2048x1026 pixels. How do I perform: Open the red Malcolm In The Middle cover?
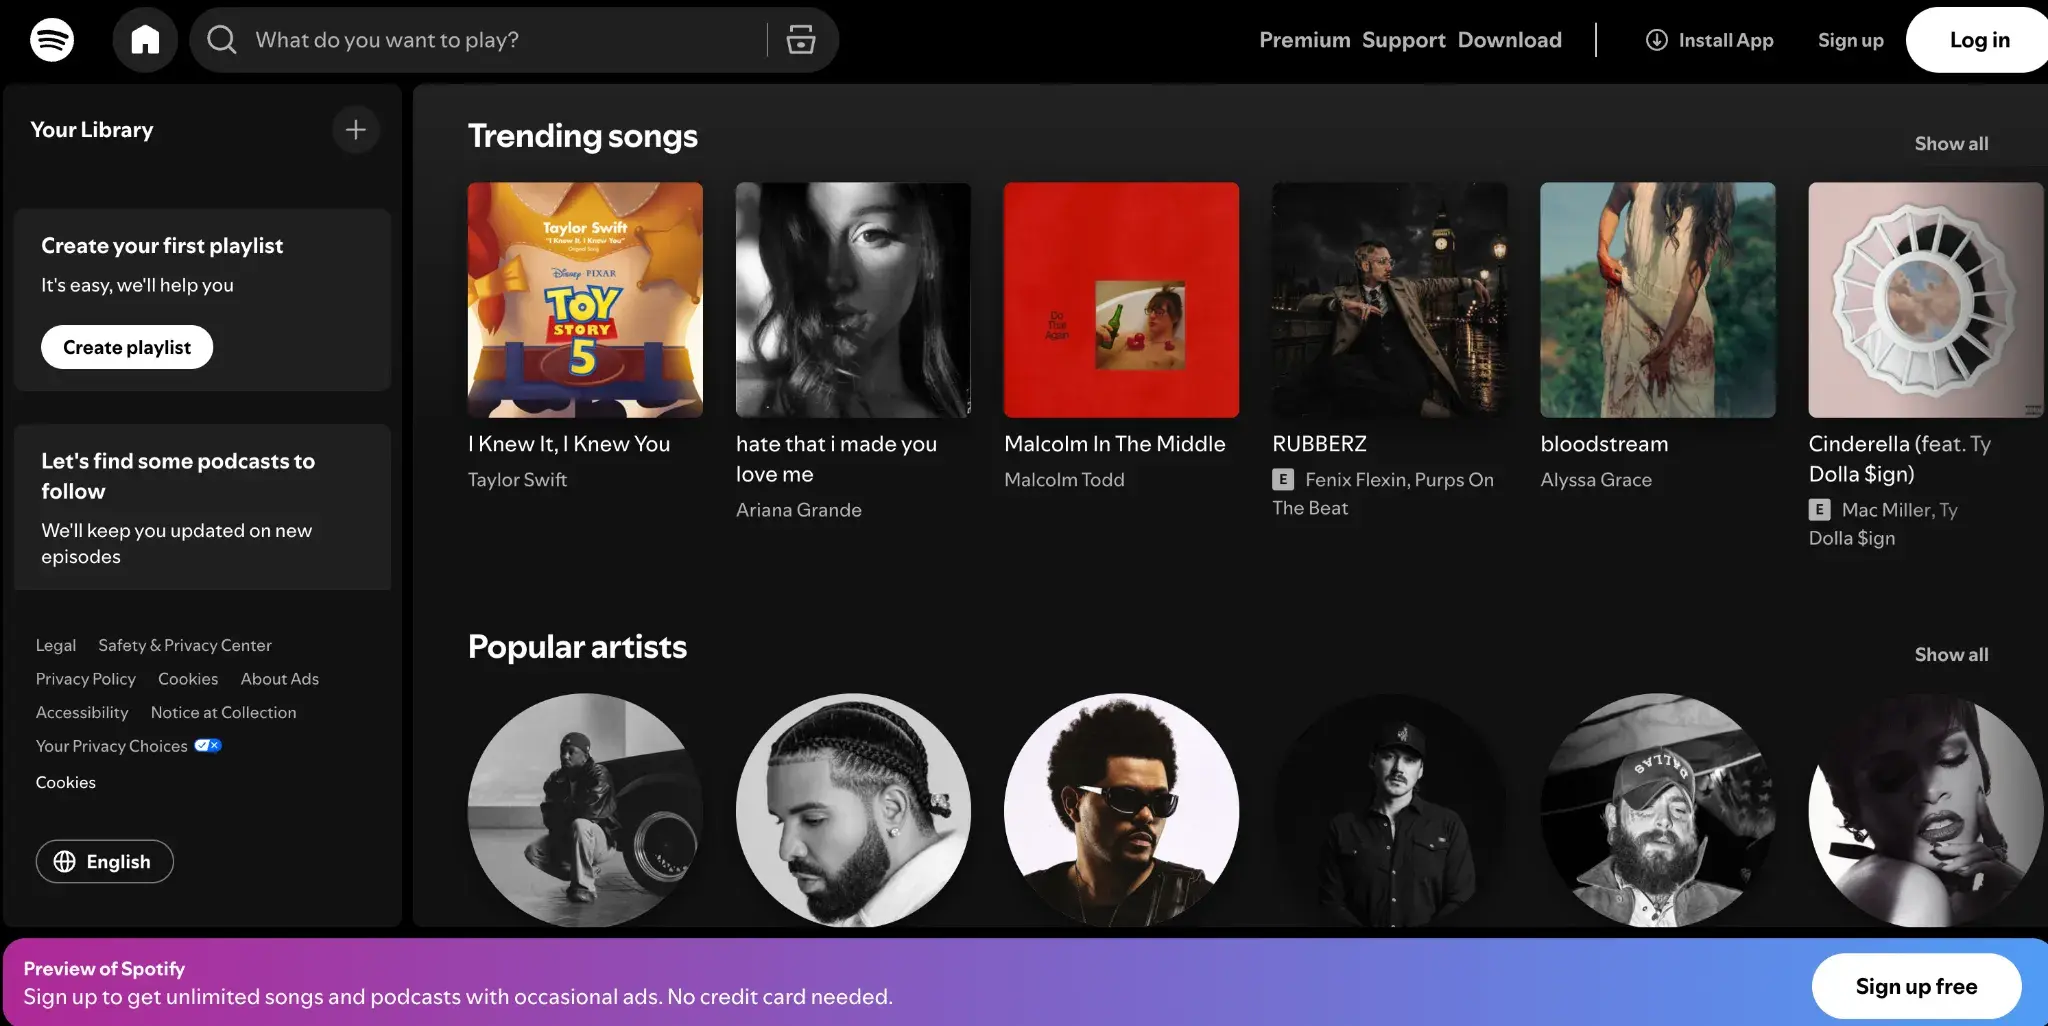[x=1121, y=300]
